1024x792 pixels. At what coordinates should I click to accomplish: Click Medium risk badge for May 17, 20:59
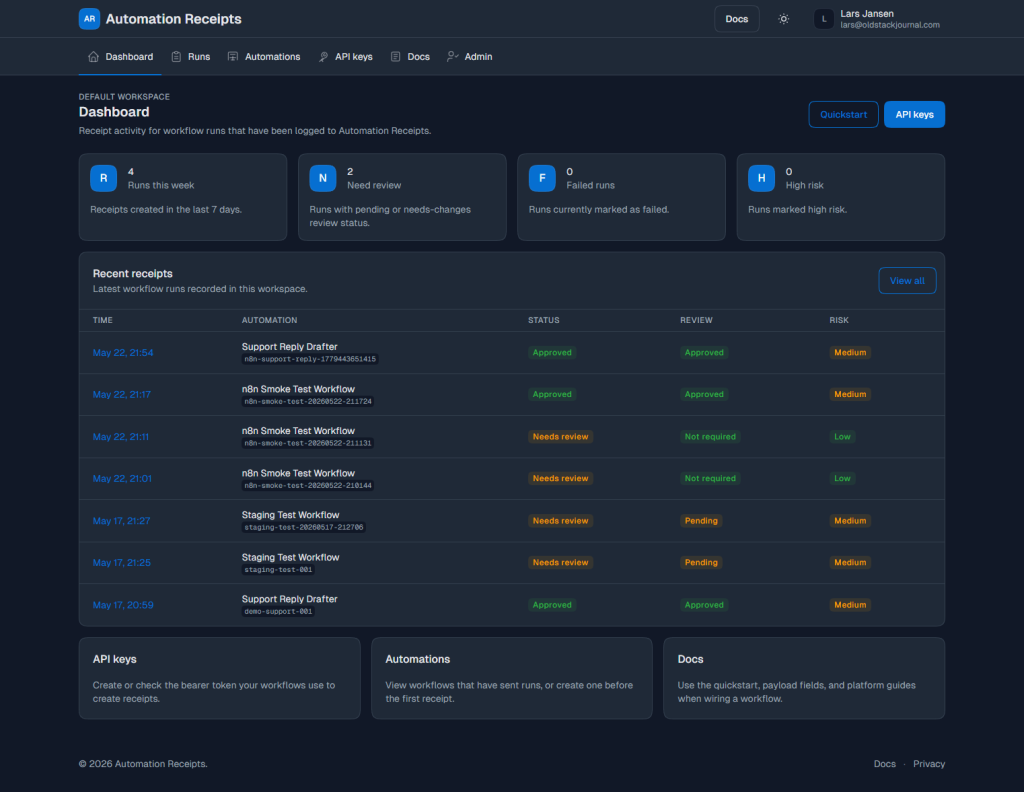pyautogui.click(x=850, y=605)
